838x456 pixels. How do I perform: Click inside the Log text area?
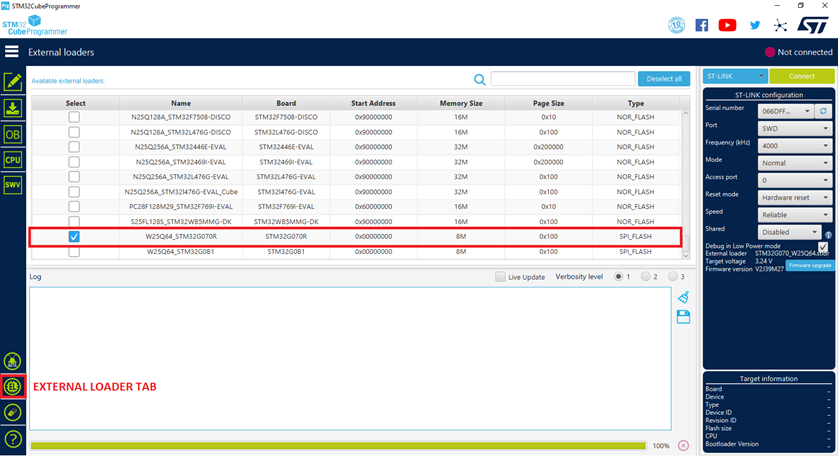point(350,358)
